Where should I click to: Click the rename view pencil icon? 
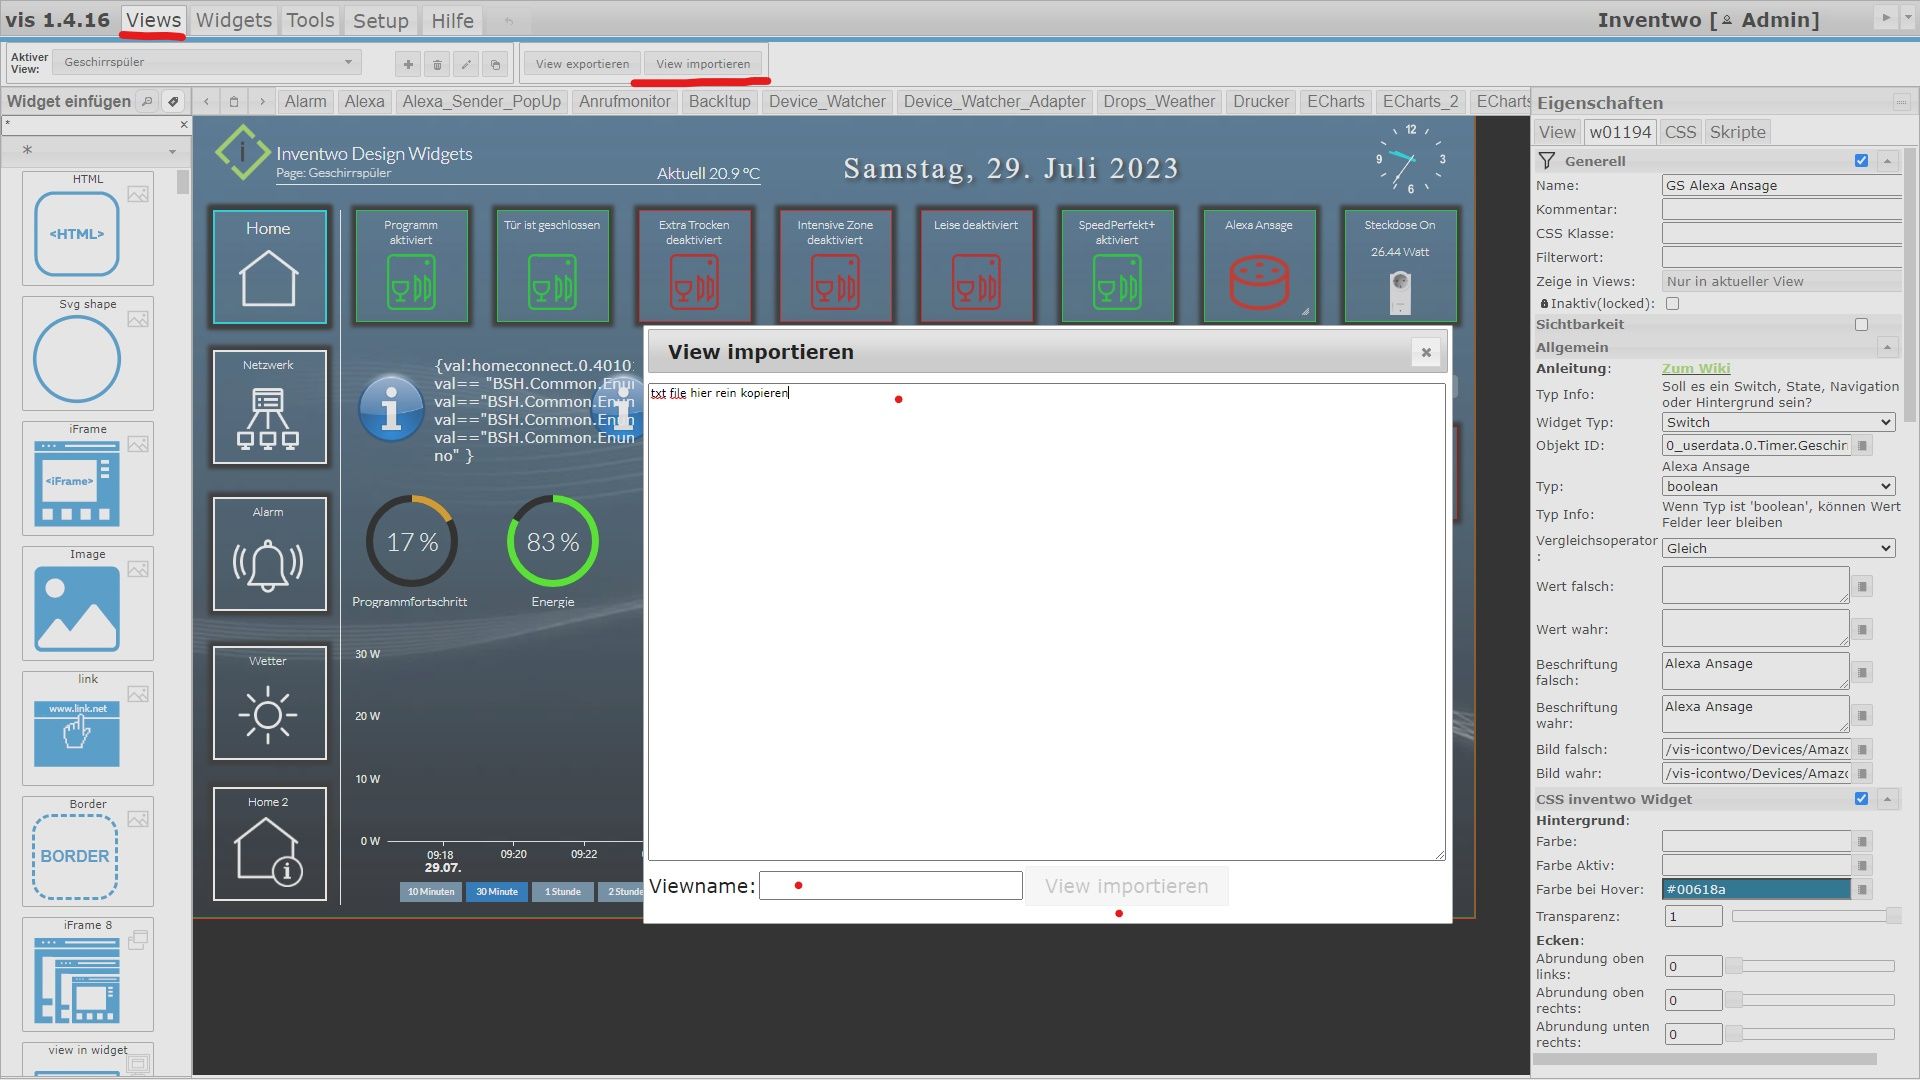pos(466,65)
